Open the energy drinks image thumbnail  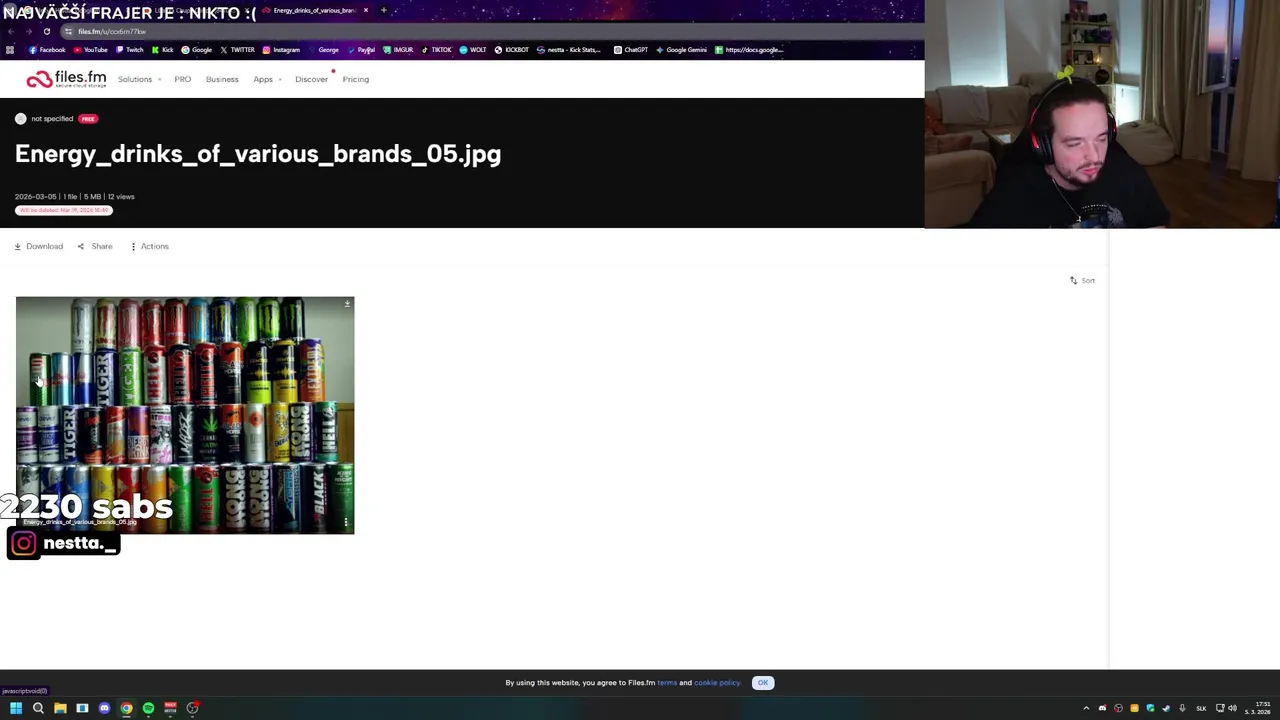185,415
